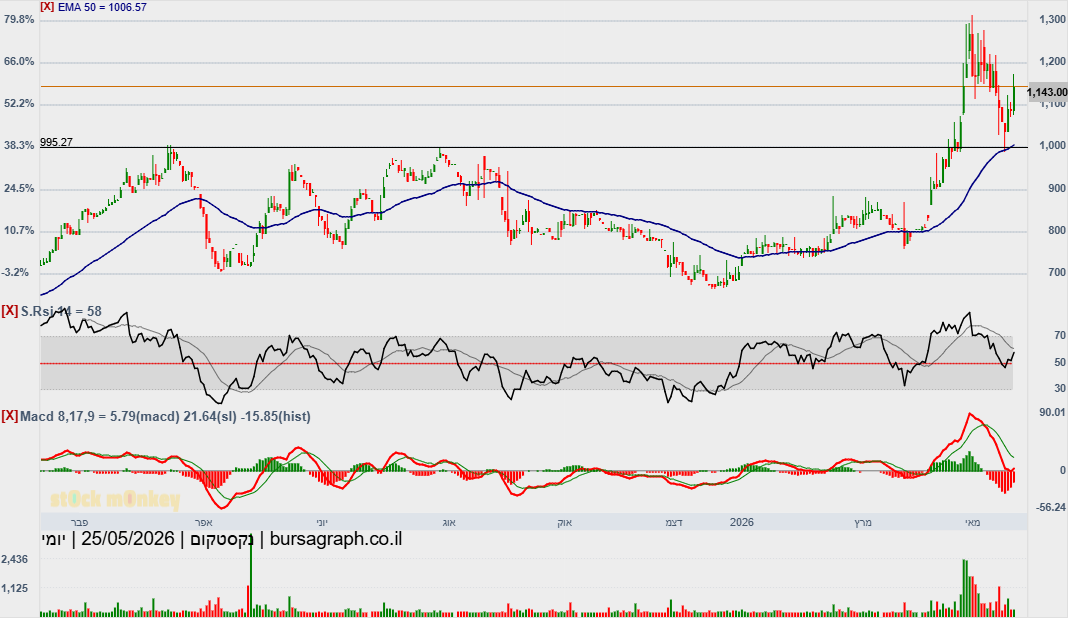Click the bursagraph.co.il site text
The width and height of the screenshot is (1068, 618).
[336, 539]
